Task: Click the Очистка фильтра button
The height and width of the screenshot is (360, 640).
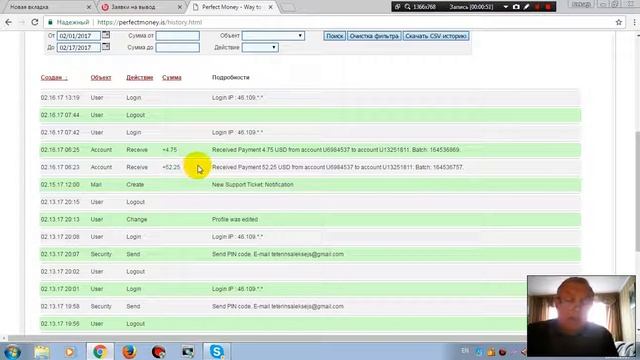Action: click(374, 36)
